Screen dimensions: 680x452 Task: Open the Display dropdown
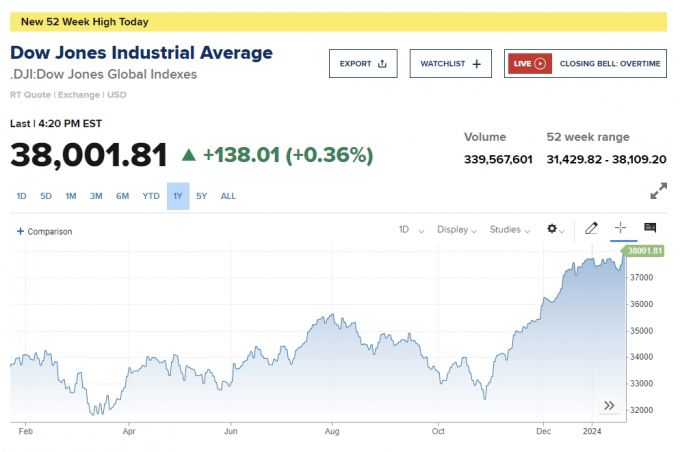pyautogui.click(x=457, y=229)
